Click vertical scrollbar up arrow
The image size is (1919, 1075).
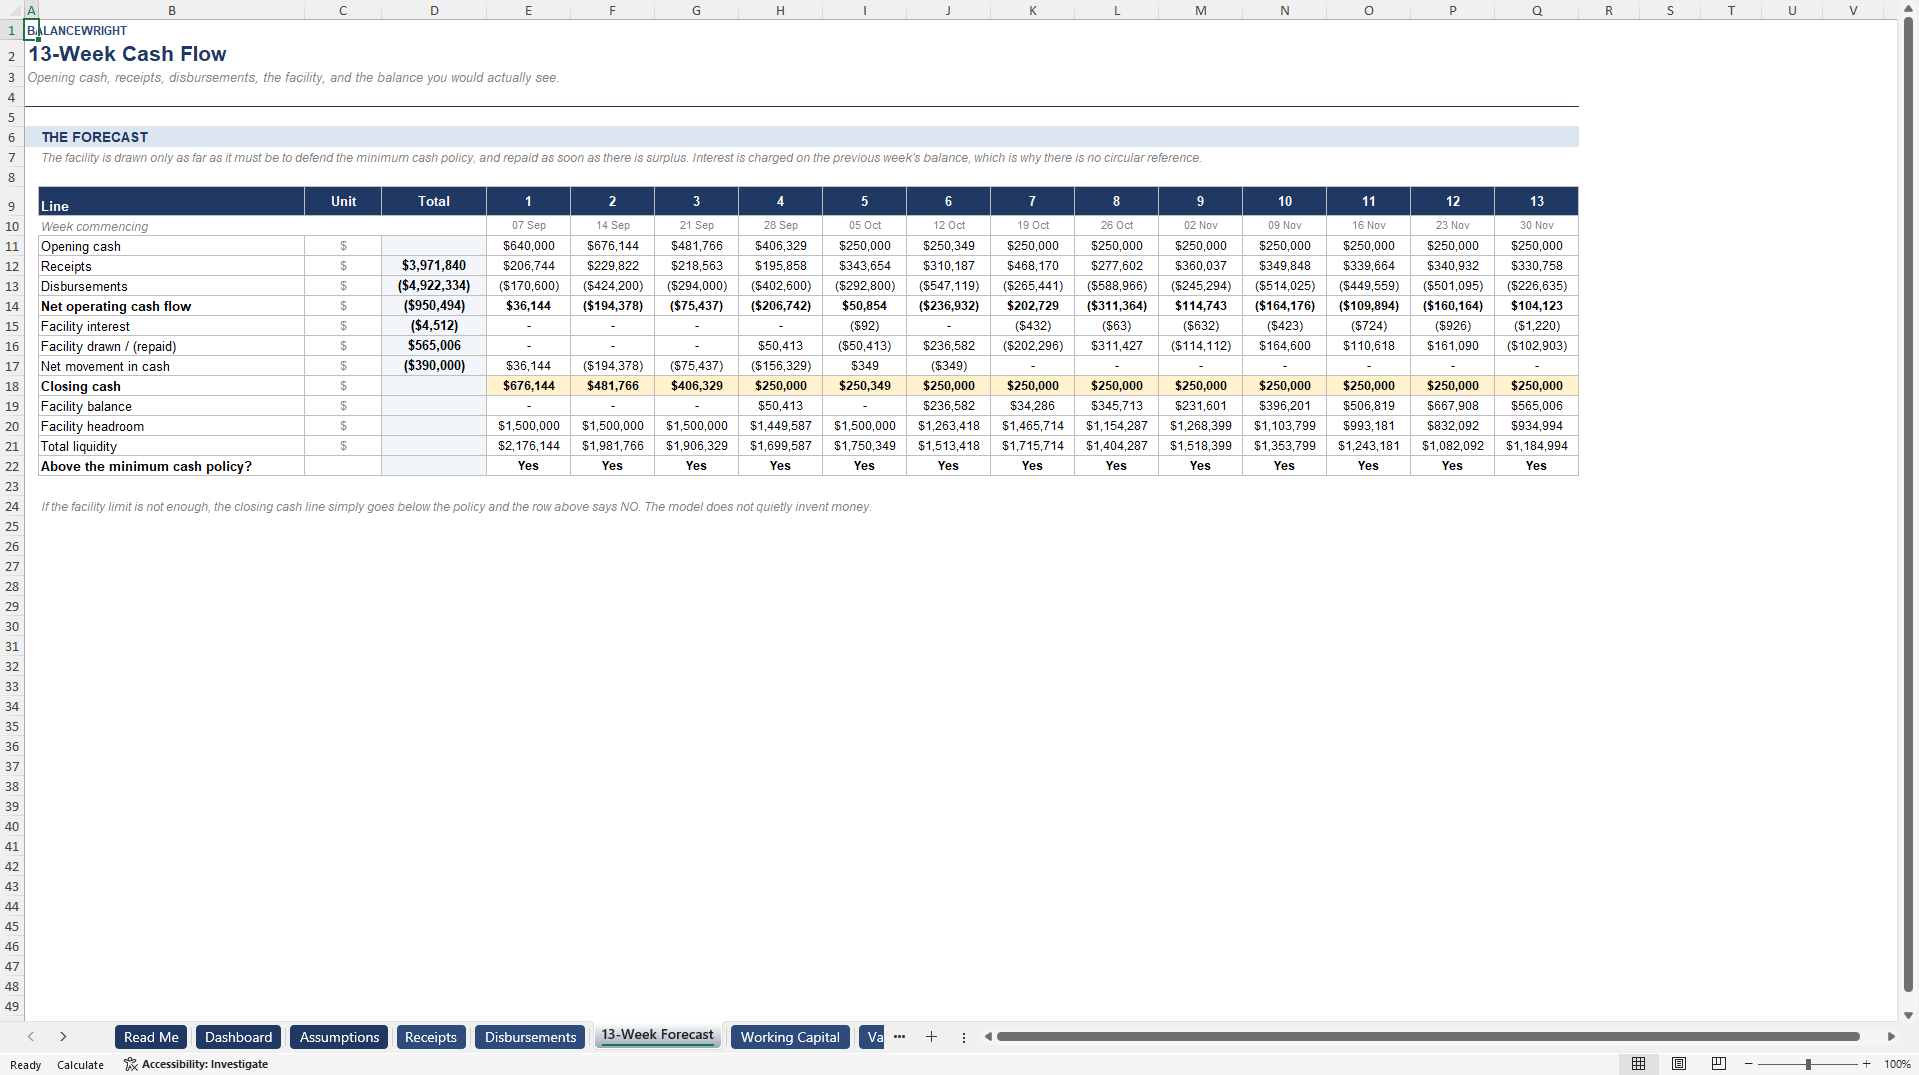click(x=1908, y=8)
